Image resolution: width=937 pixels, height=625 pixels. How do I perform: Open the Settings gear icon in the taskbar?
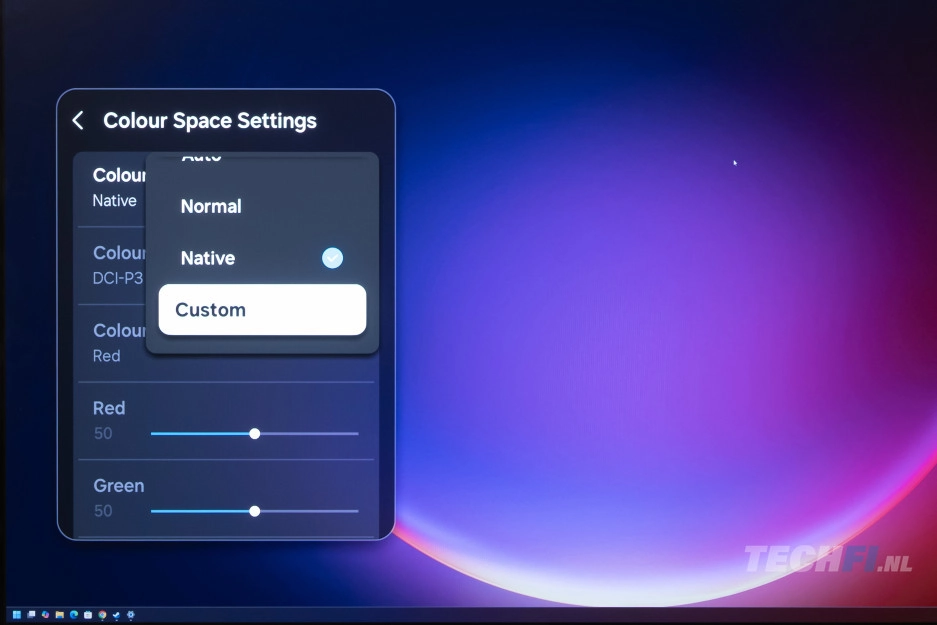tap(131, 614)
